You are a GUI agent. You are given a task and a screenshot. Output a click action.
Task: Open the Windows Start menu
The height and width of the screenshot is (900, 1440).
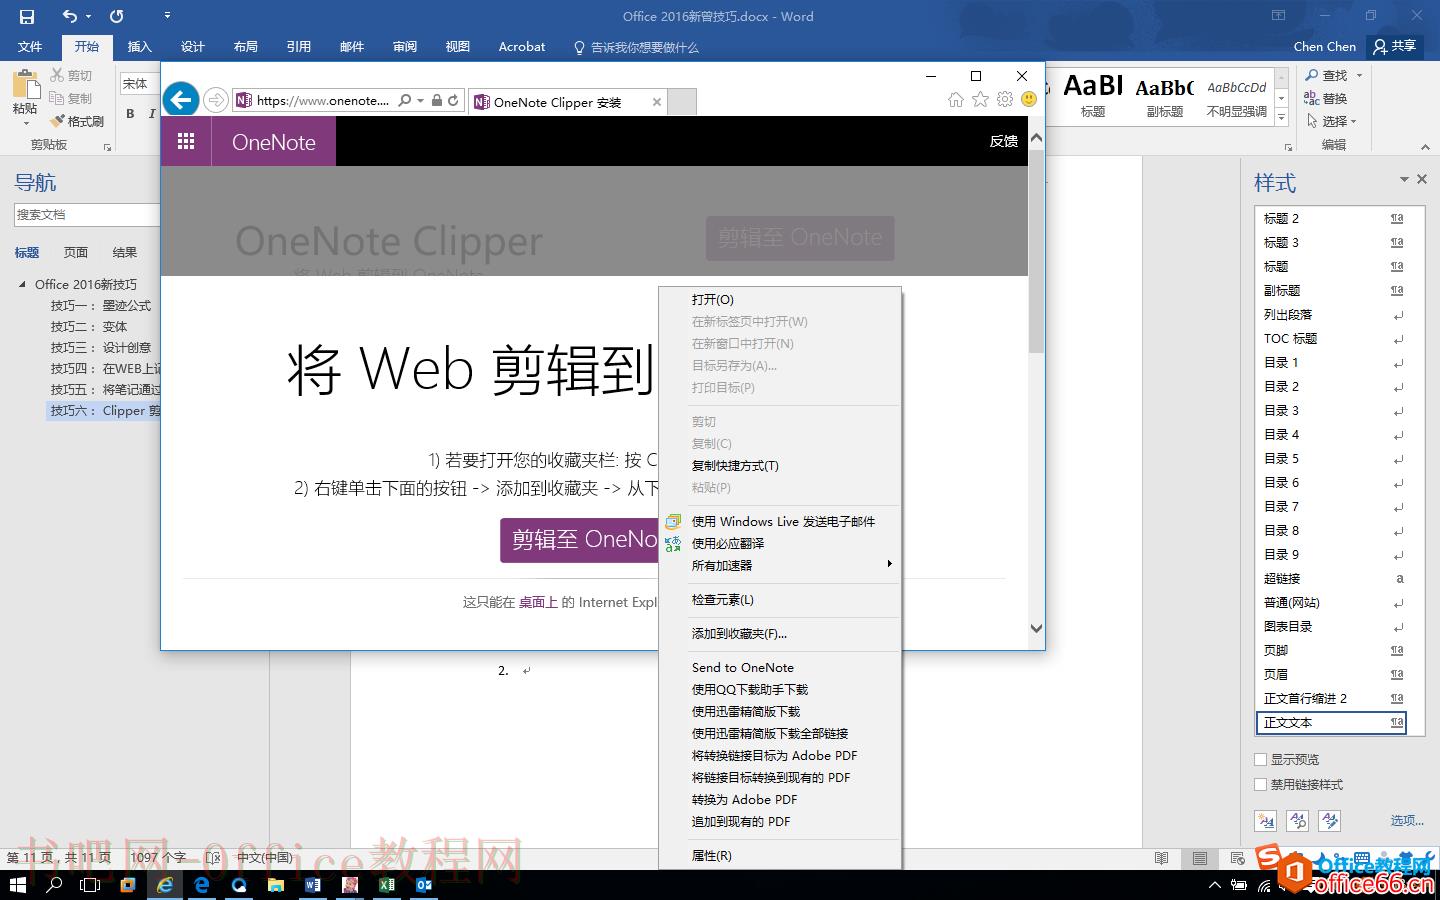click(x=17, y=885)
